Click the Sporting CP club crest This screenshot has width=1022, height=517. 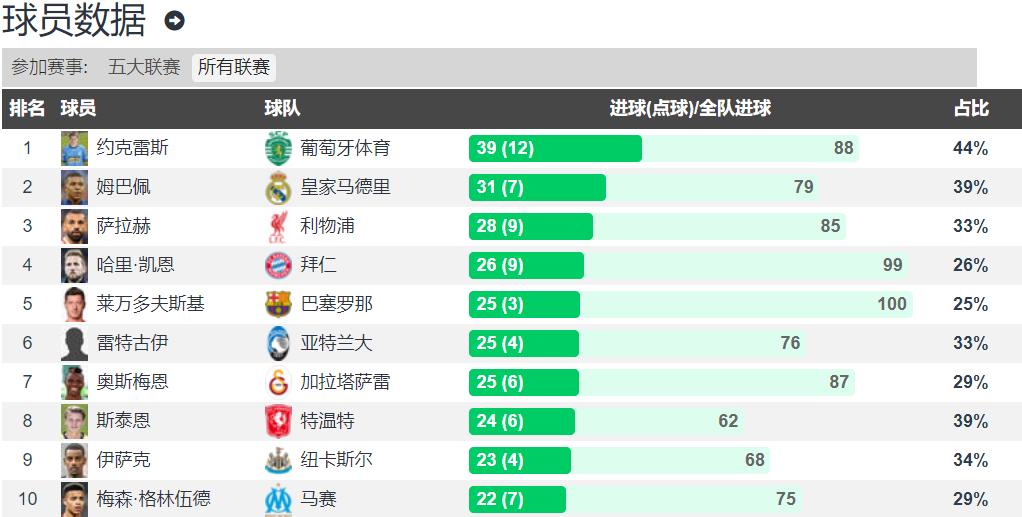(278, 149)
